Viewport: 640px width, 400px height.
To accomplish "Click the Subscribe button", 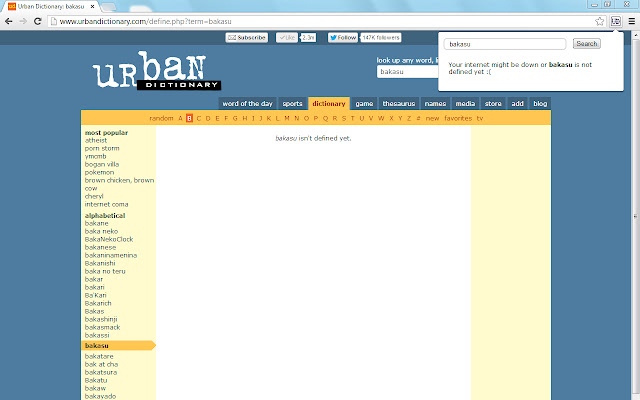I will 247,38.
